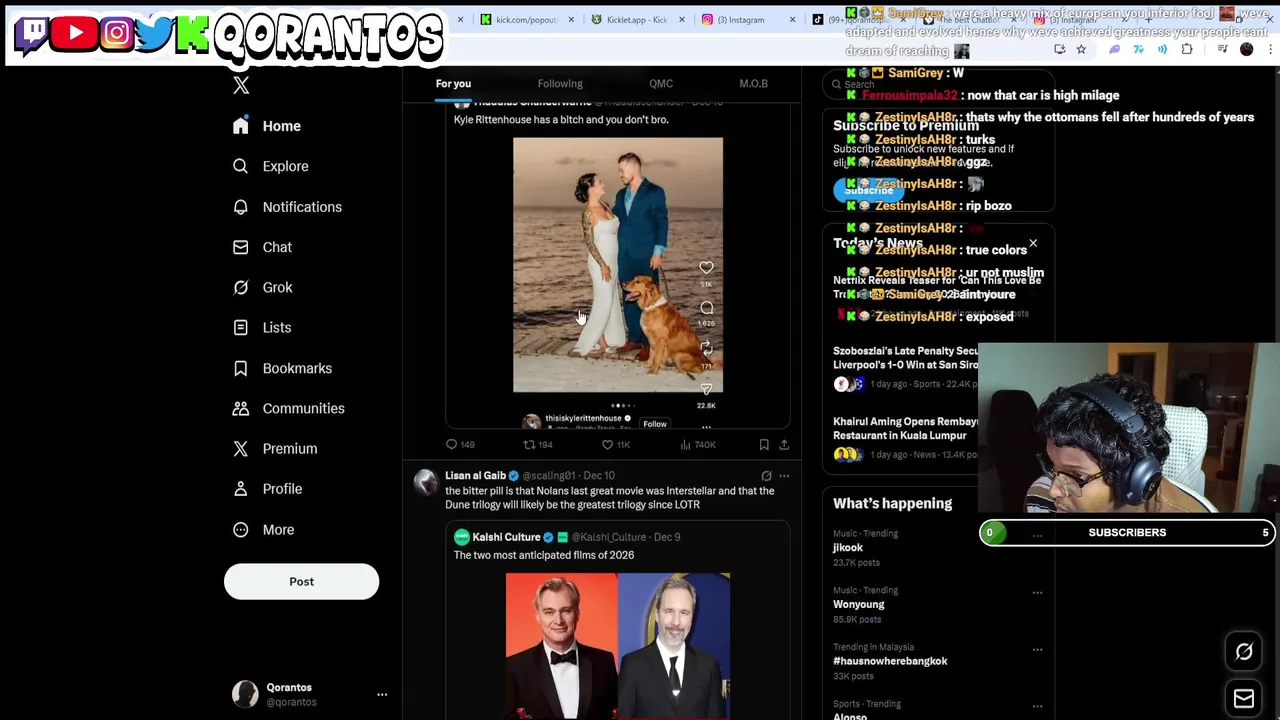This screenshot has height=720, width=1280.
Task: Click heart icon on embedded wedding video
Action: click(x=706, y=267)
